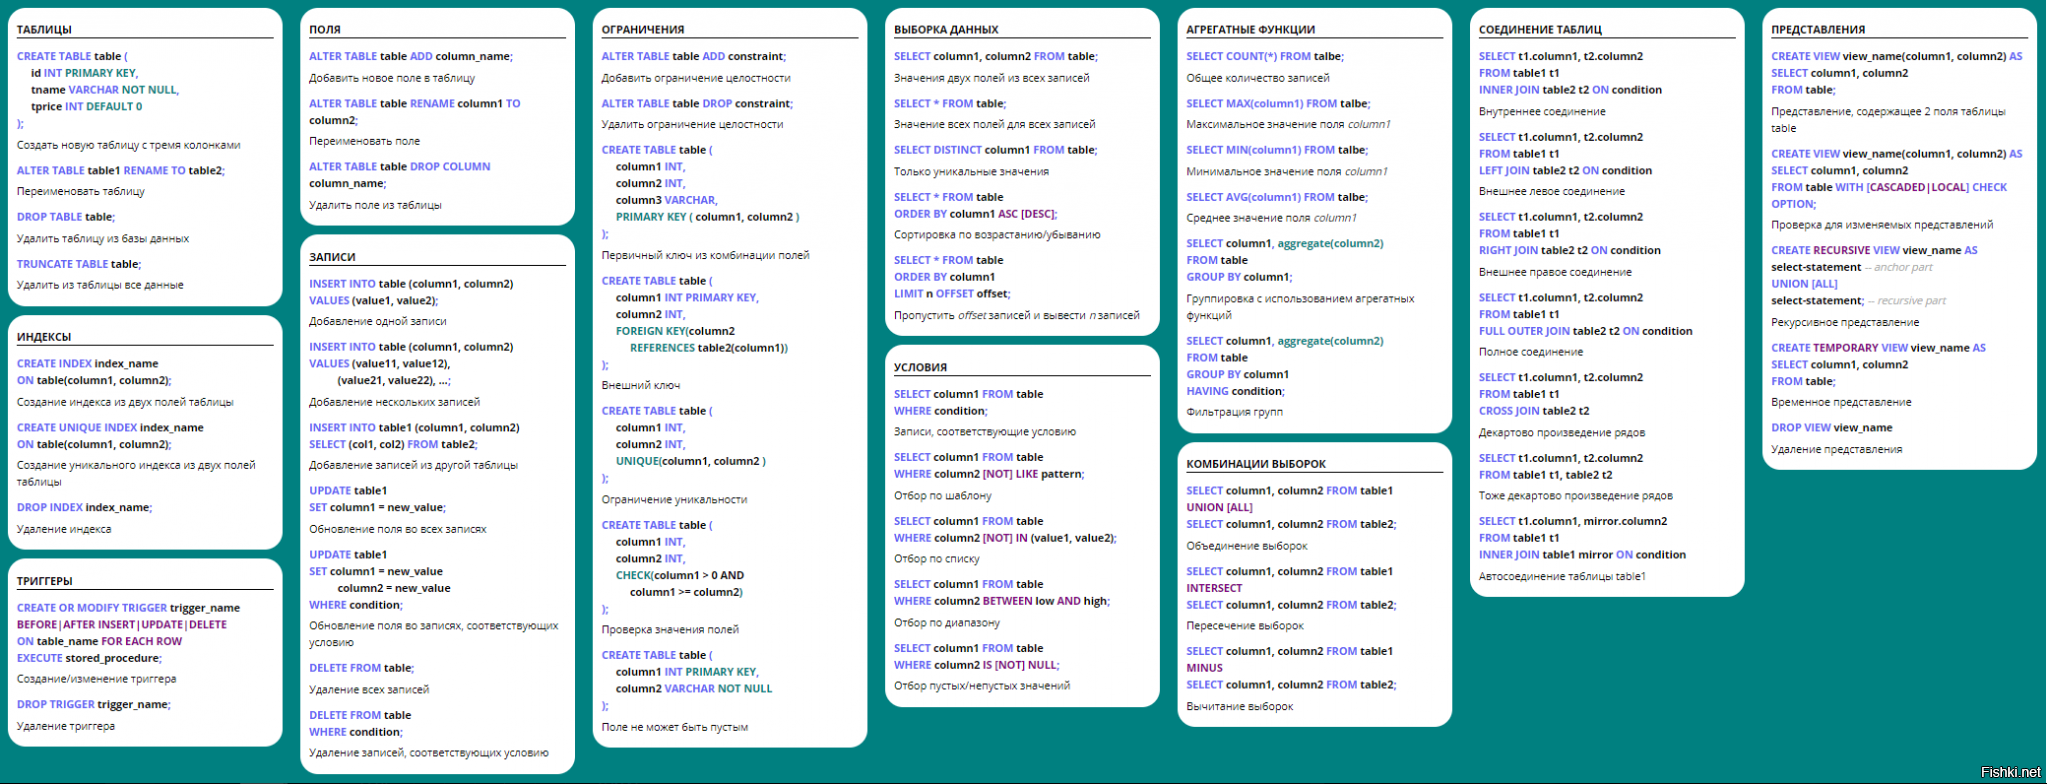Click the ВЫБОРКА ДАННЫХ heading
The image size is (2047, 784).
pos(946,30)
